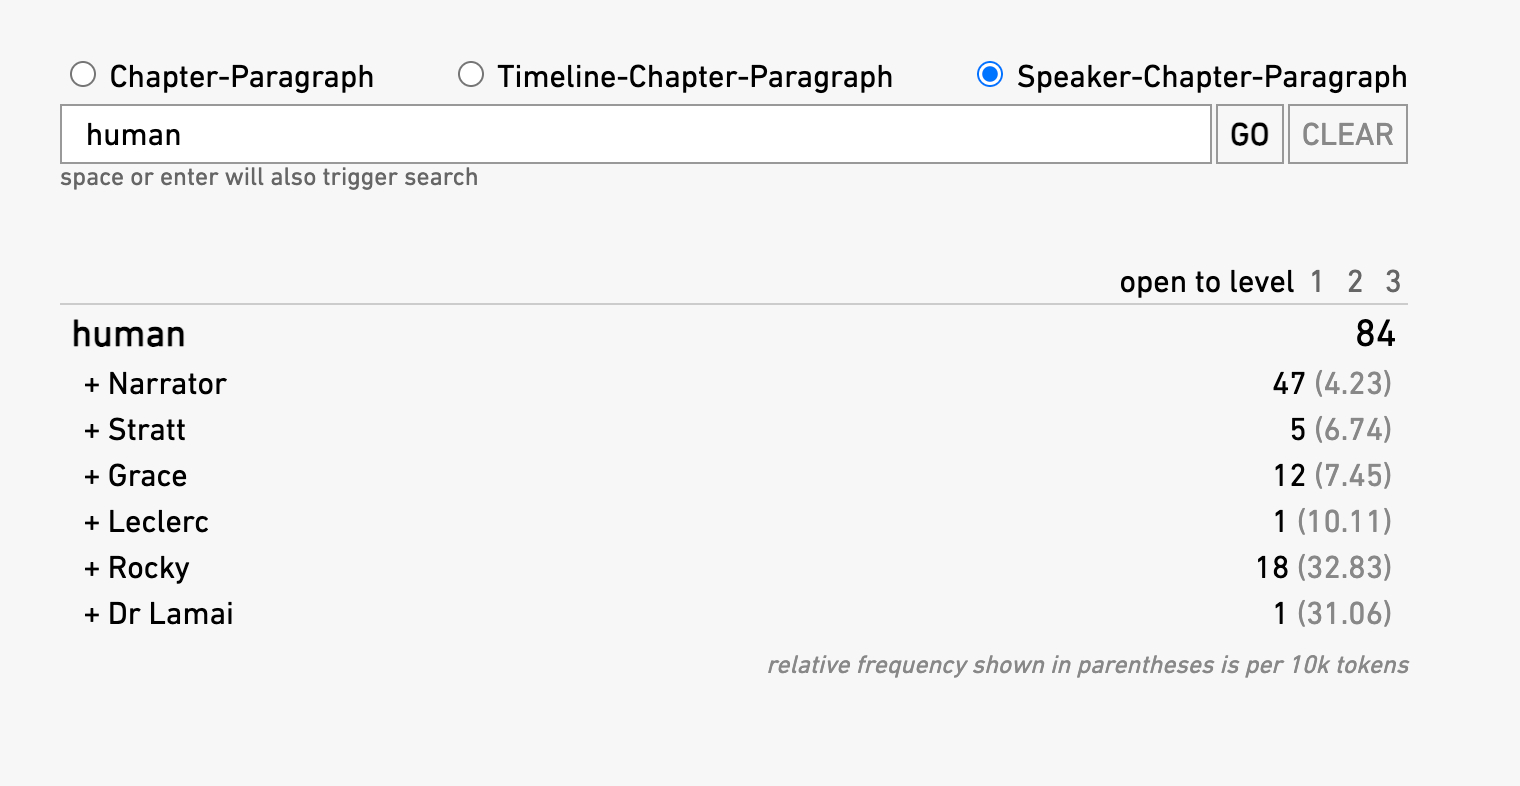Click the search field containing 'human'
This screenshot has height=786, width=1520.
point(635,134)
